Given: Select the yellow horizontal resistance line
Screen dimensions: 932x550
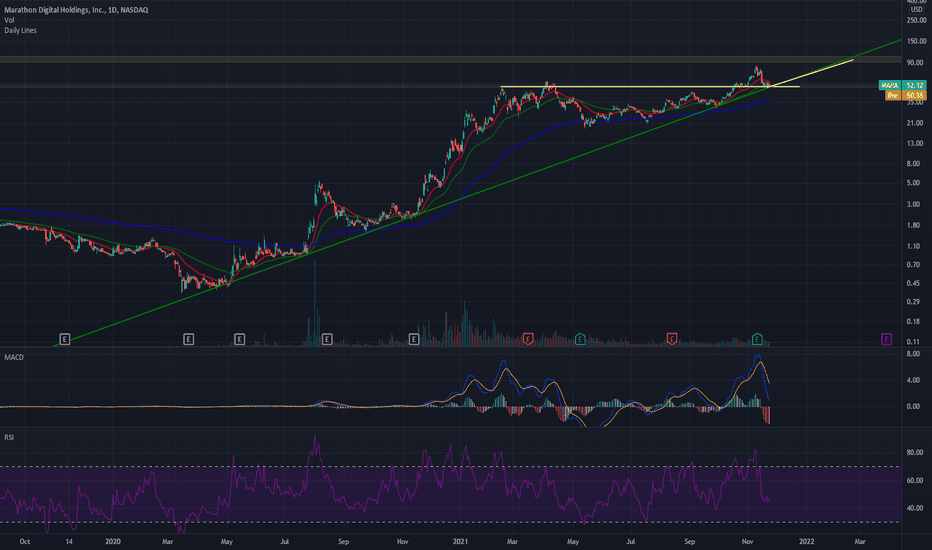Looking at the screenshot, I should [650, 87].
